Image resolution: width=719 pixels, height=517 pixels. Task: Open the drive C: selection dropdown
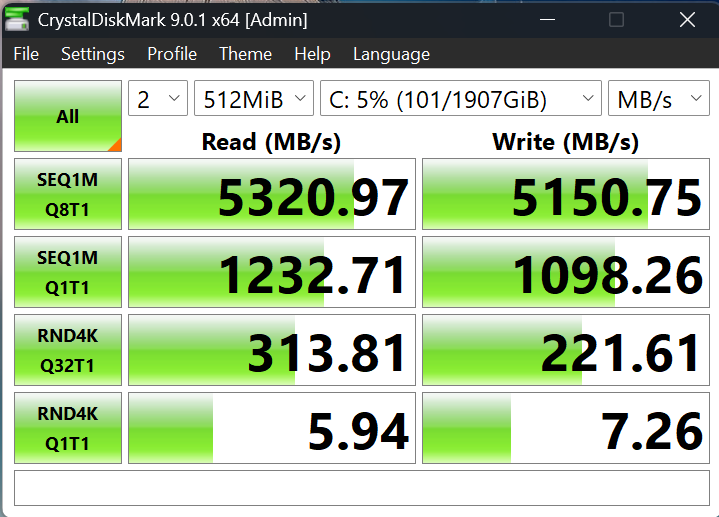click(x=460, y=98)
